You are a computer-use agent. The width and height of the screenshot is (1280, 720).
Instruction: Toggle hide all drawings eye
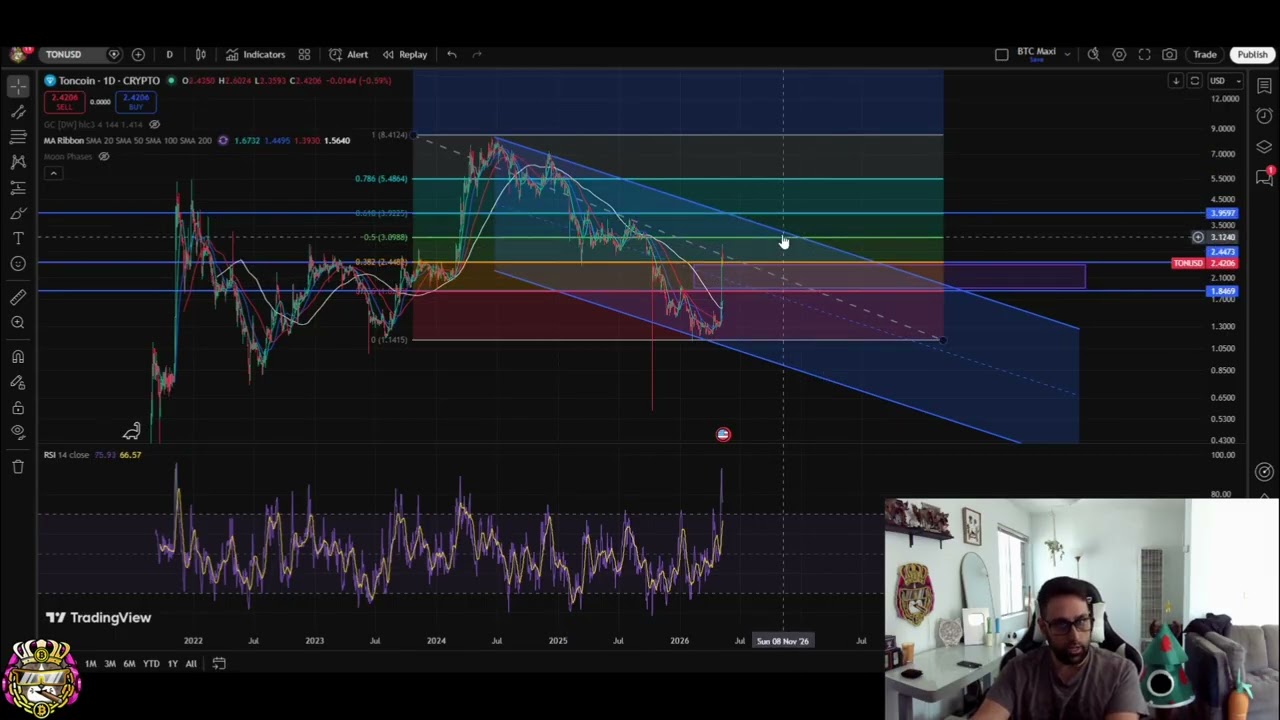click(x=18, y=432)
